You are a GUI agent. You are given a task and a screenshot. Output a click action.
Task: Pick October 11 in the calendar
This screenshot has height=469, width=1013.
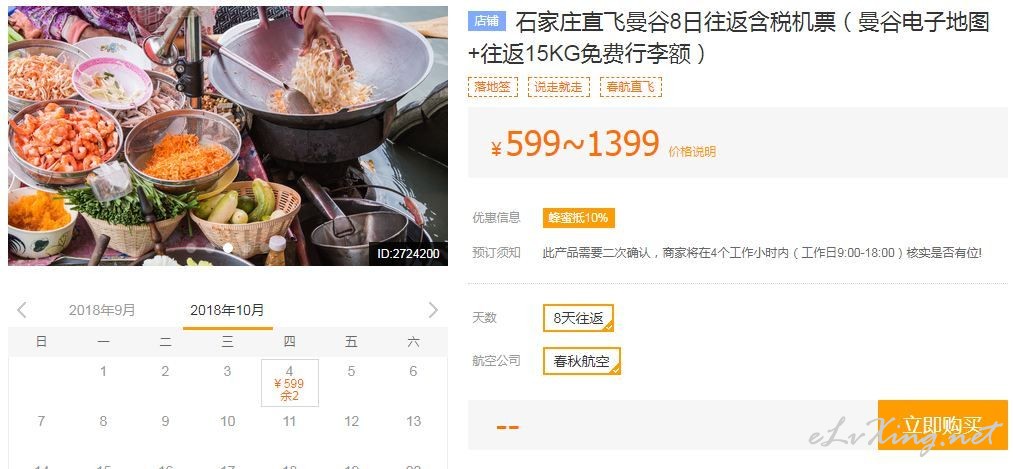289,421
